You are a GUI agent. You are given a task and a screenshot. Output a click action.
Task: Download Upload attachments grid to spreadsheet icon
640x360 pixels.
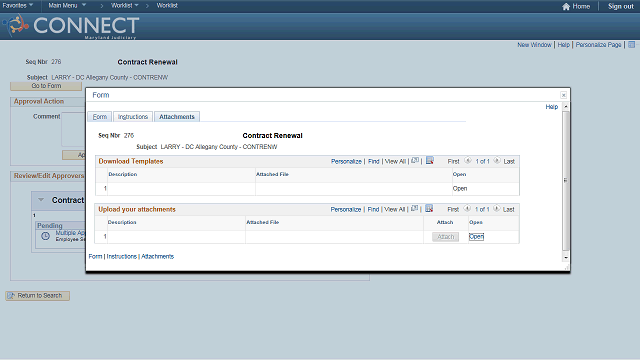click(x=429, y=209)
